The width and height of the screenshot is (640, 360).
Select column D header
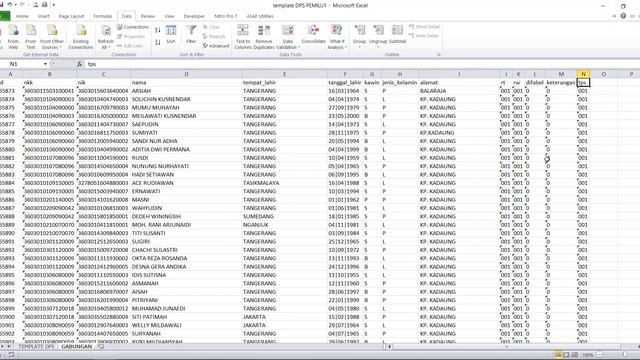click(x=186, y=74)
